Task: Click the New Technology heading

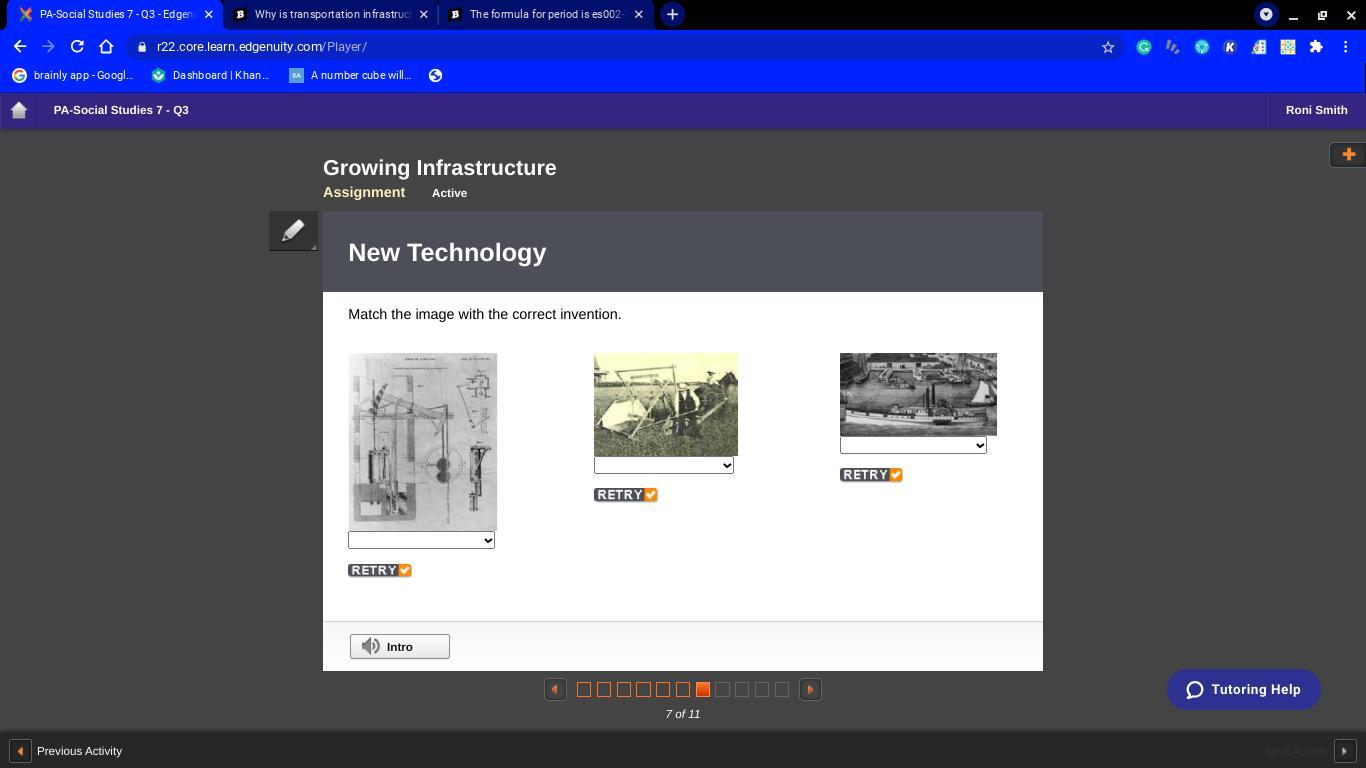Action: [x=447, y=252]
